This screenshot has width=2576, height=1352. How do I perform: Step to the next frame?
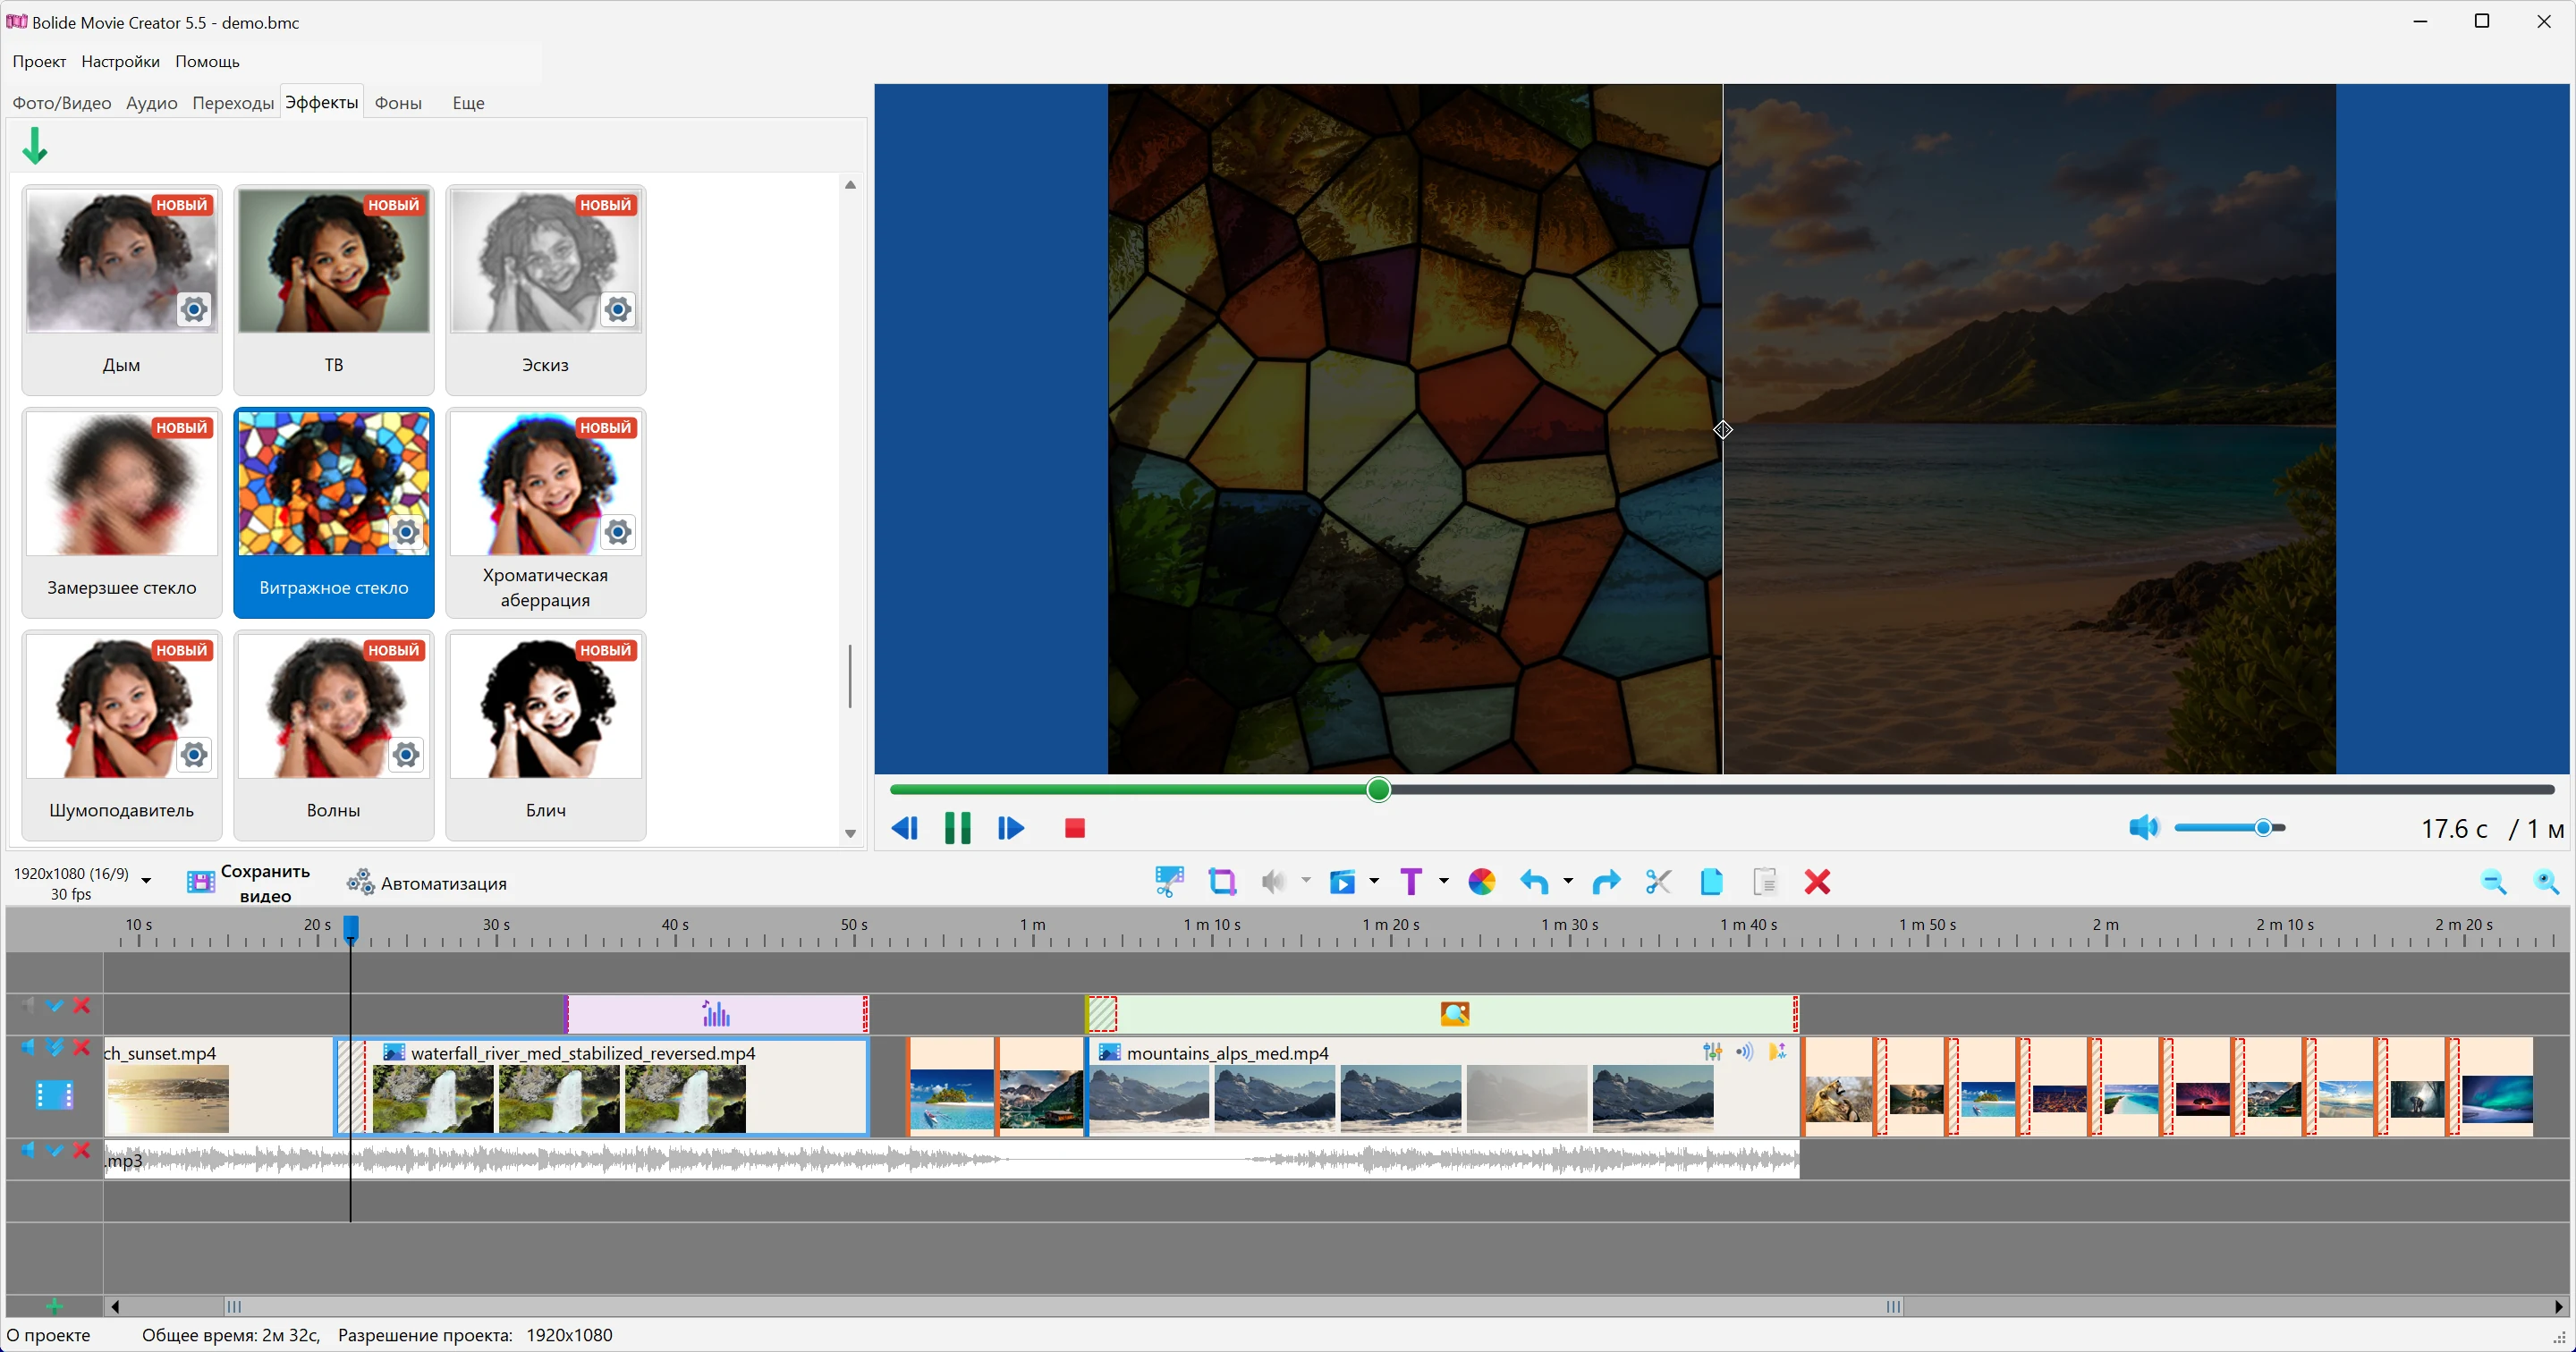[1010, 828]
